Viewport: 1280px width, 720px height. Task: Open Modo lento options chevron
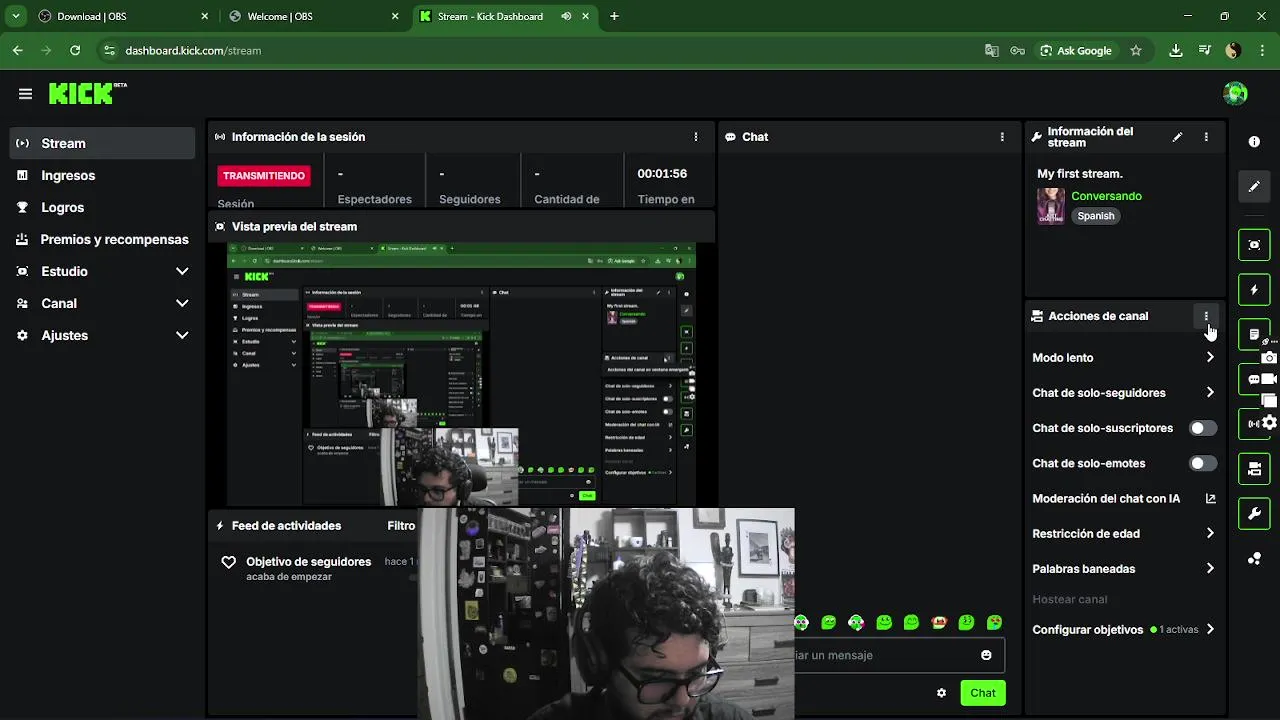pos(1210,357)
